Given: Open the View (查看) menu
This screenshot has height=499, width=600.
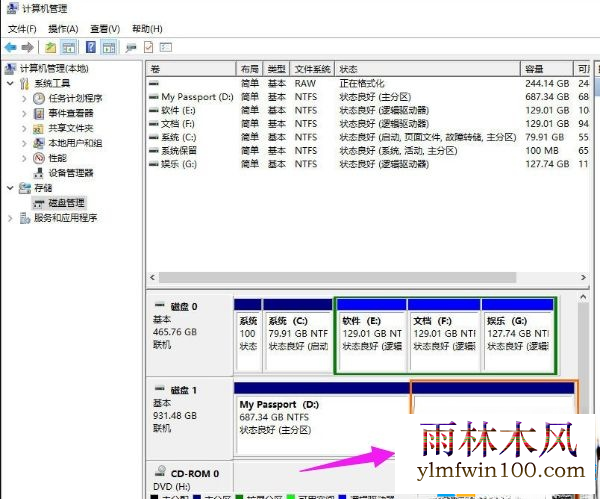Looking at the screenshot, I should 105,29.
